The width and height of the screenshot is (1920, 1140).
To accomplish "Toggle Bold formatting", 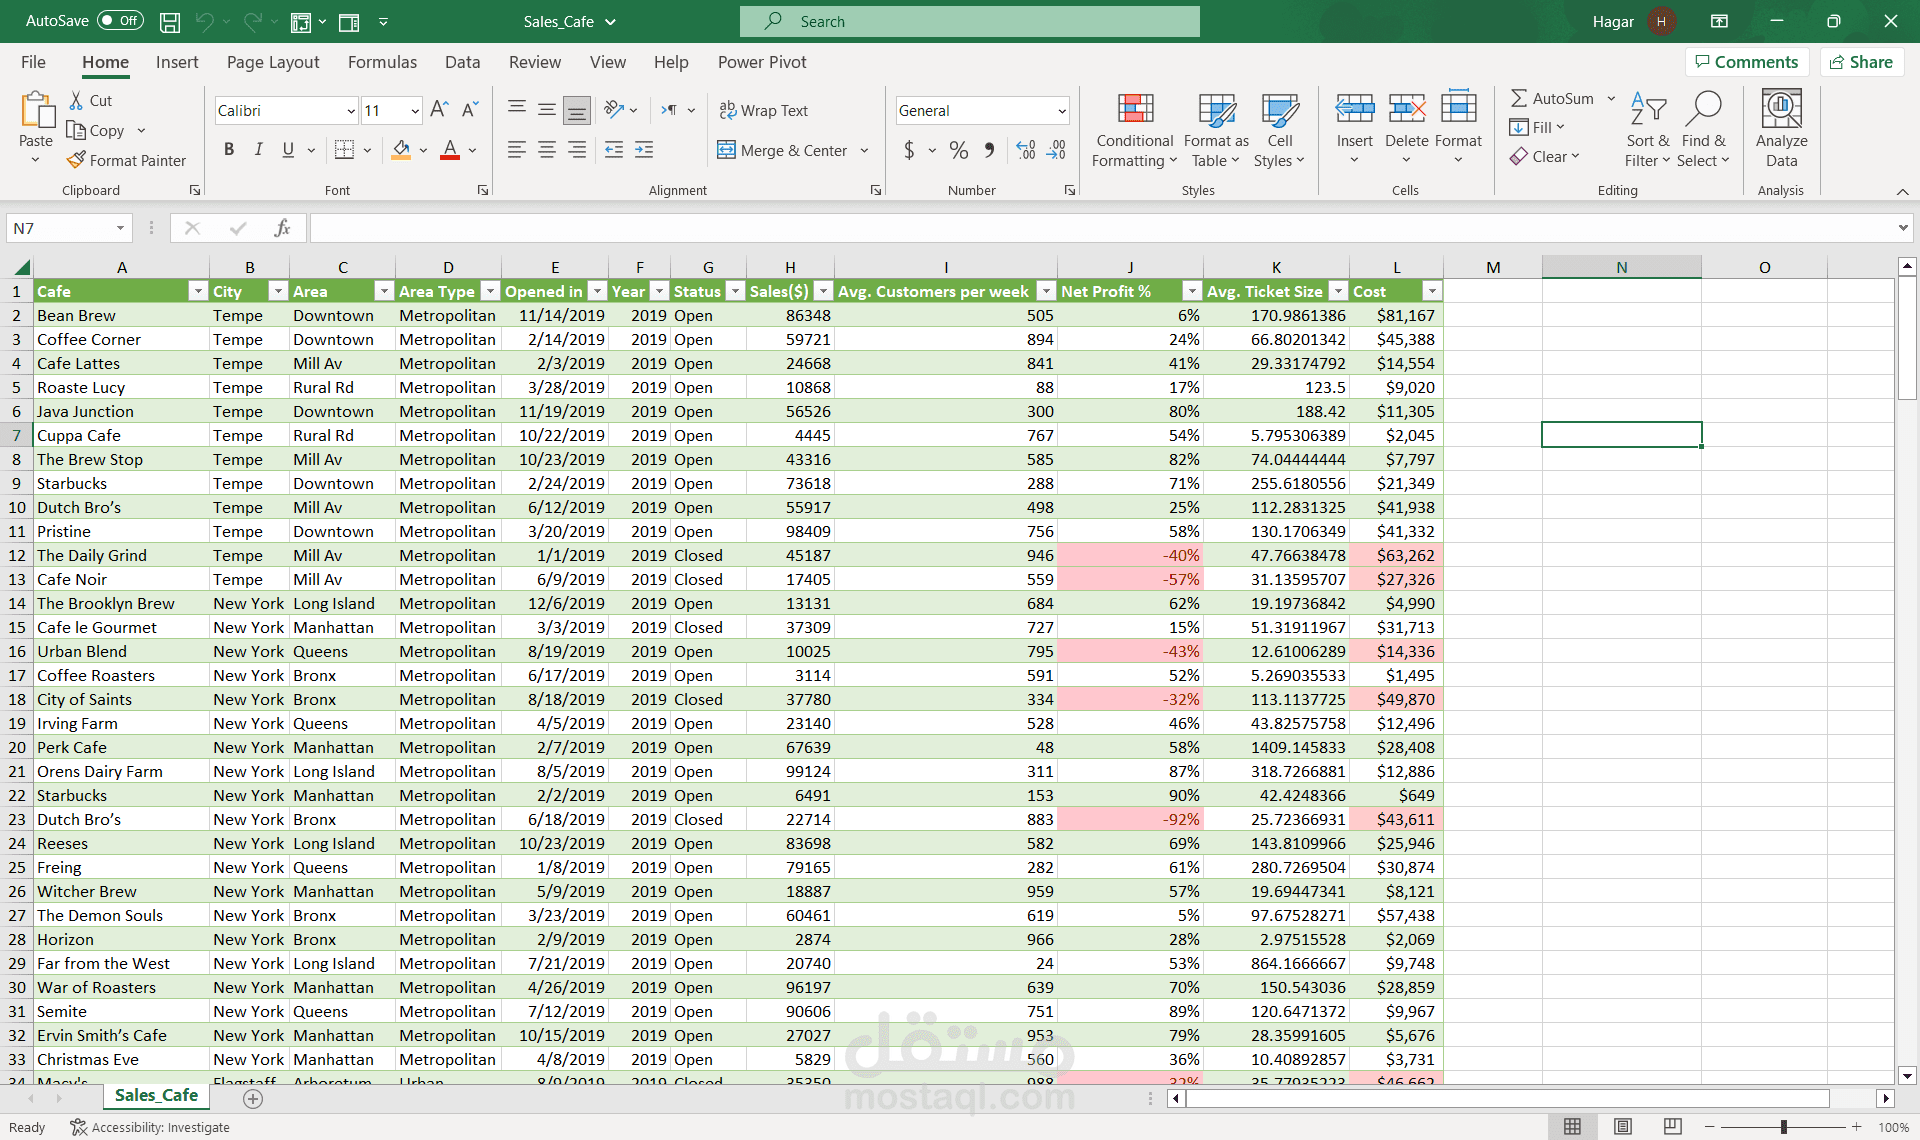I will point(229,150).
